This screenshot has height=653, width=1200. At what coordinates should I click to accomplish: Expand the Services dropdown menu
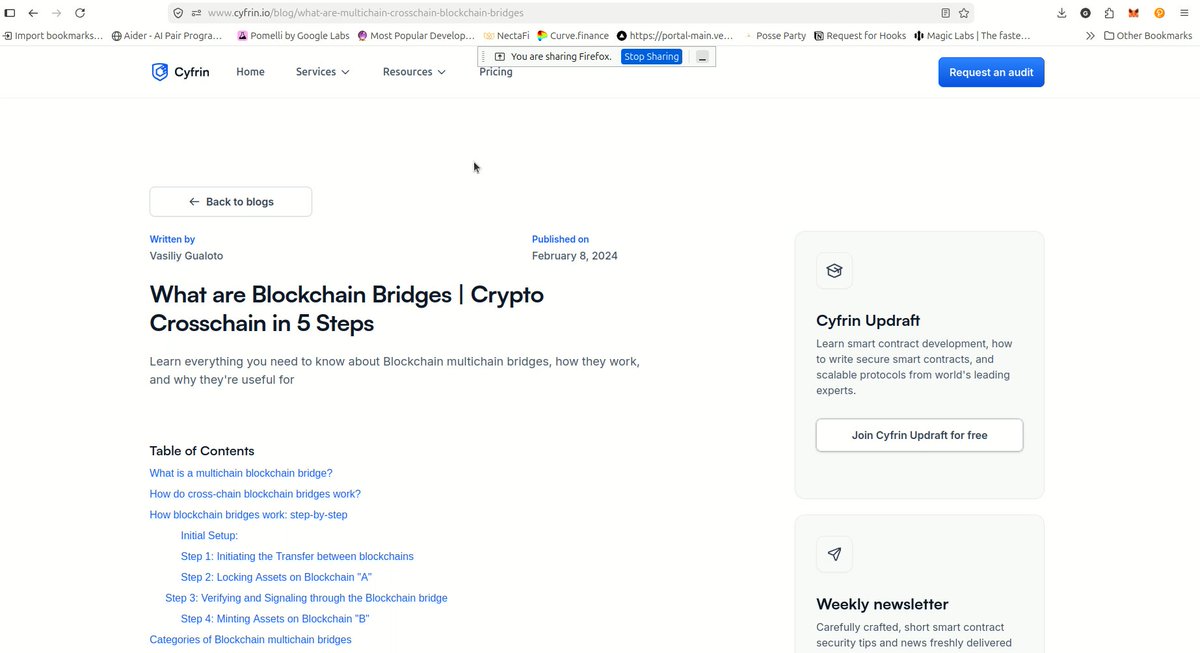click(x=322, y=72)
